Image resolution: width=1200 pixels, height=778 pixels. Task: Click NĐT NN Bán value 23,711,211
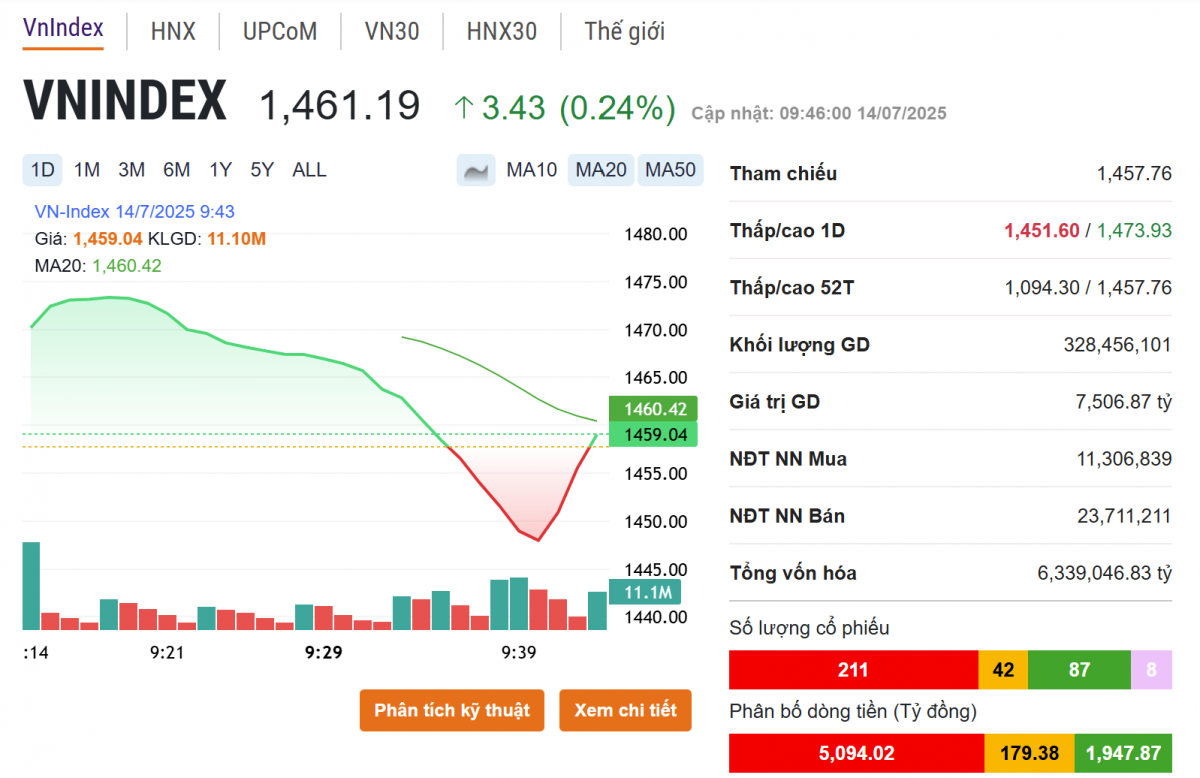(x=1122, y=516)
